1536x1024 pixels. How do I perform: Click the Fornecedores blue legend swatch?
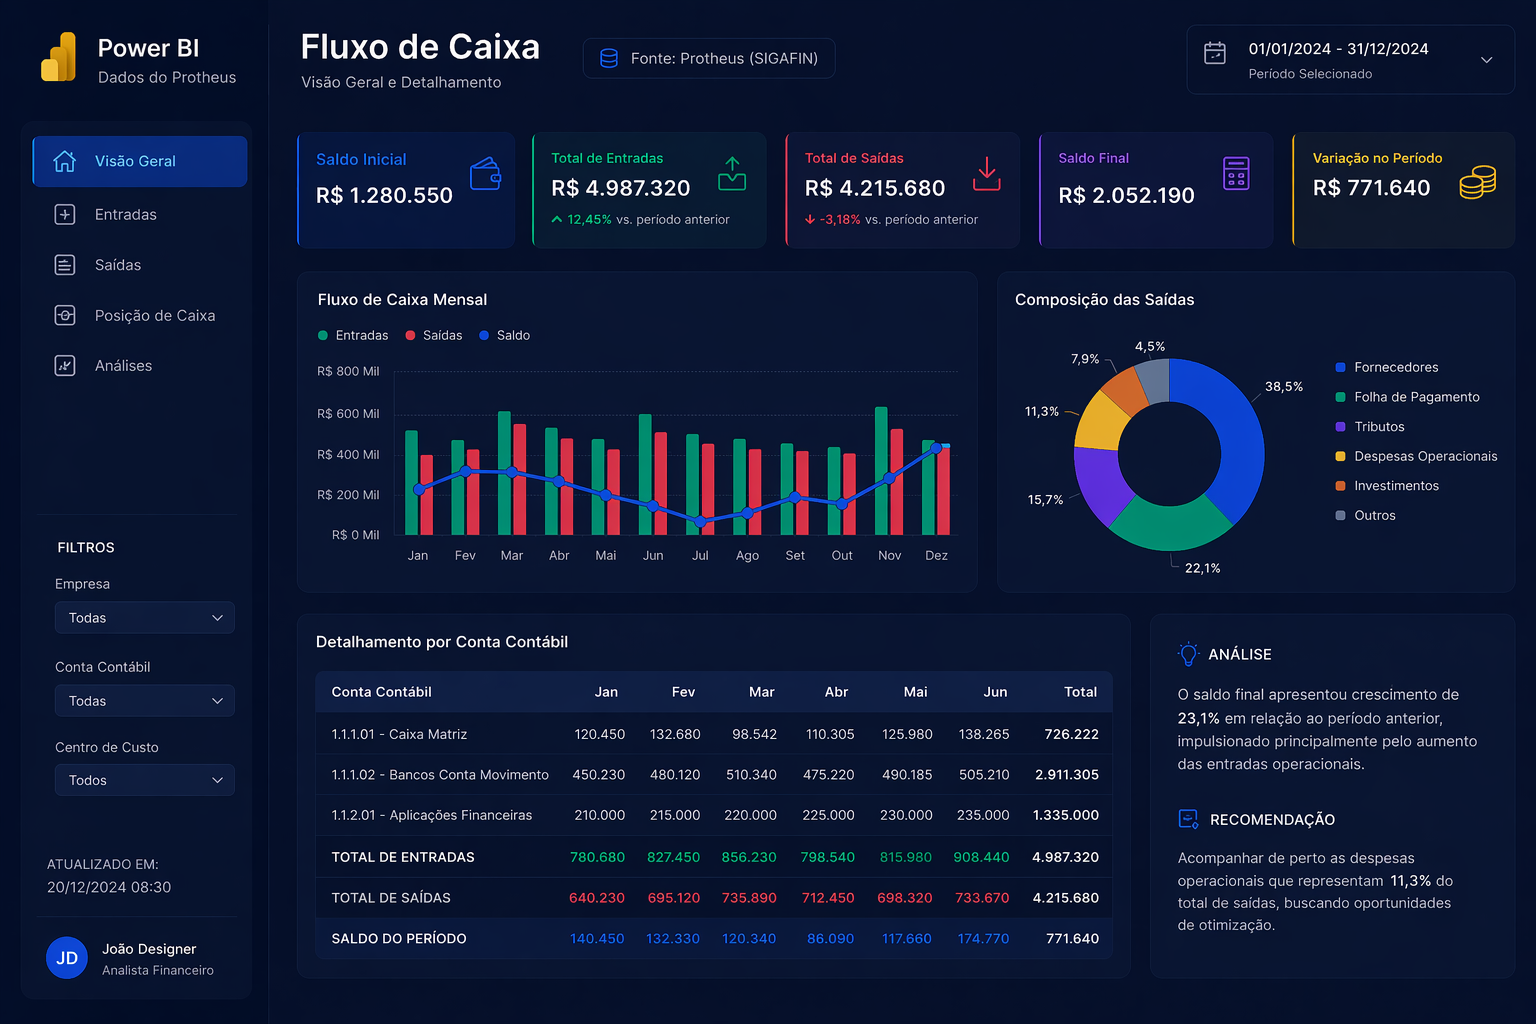tap(1340, 368)
